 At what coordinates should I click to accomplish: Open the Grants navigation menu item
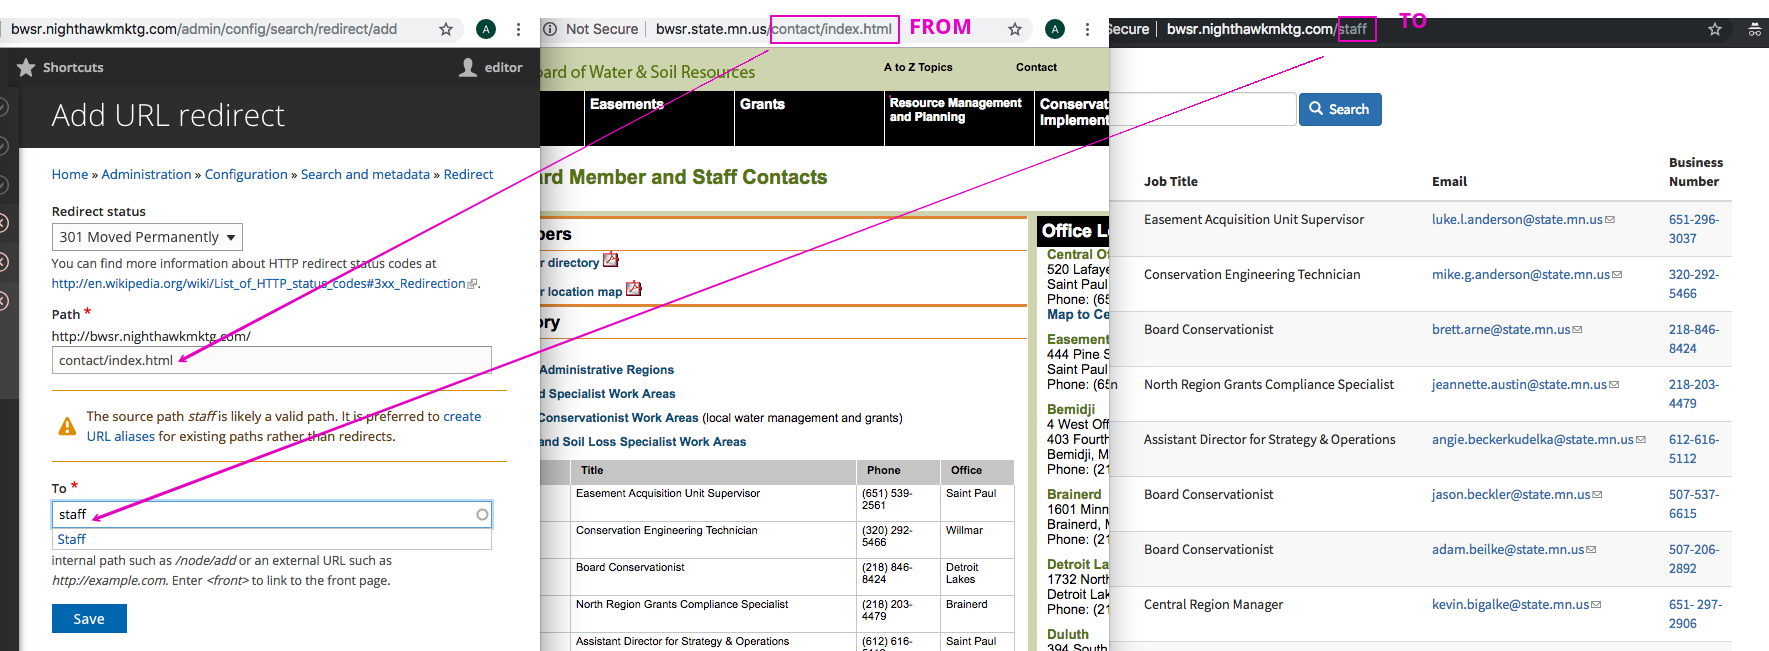pyautogui.click(x=762, y=104)
